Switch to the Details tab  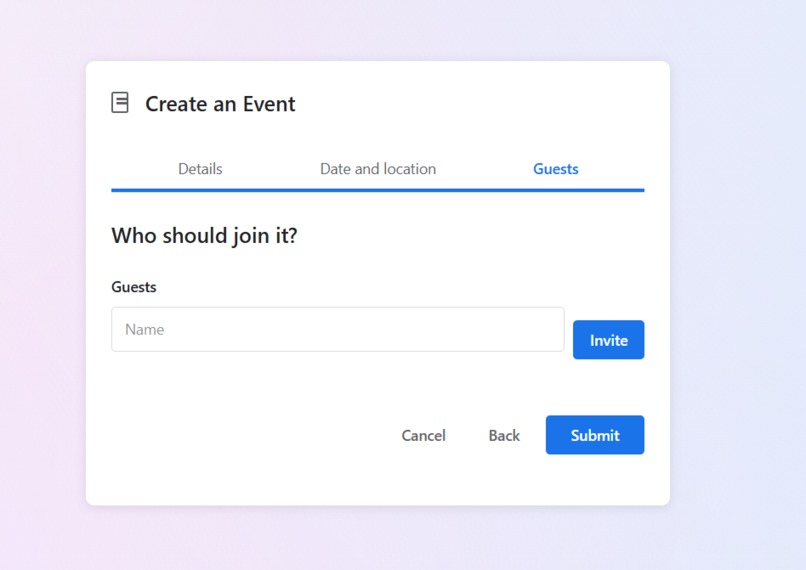200,169
